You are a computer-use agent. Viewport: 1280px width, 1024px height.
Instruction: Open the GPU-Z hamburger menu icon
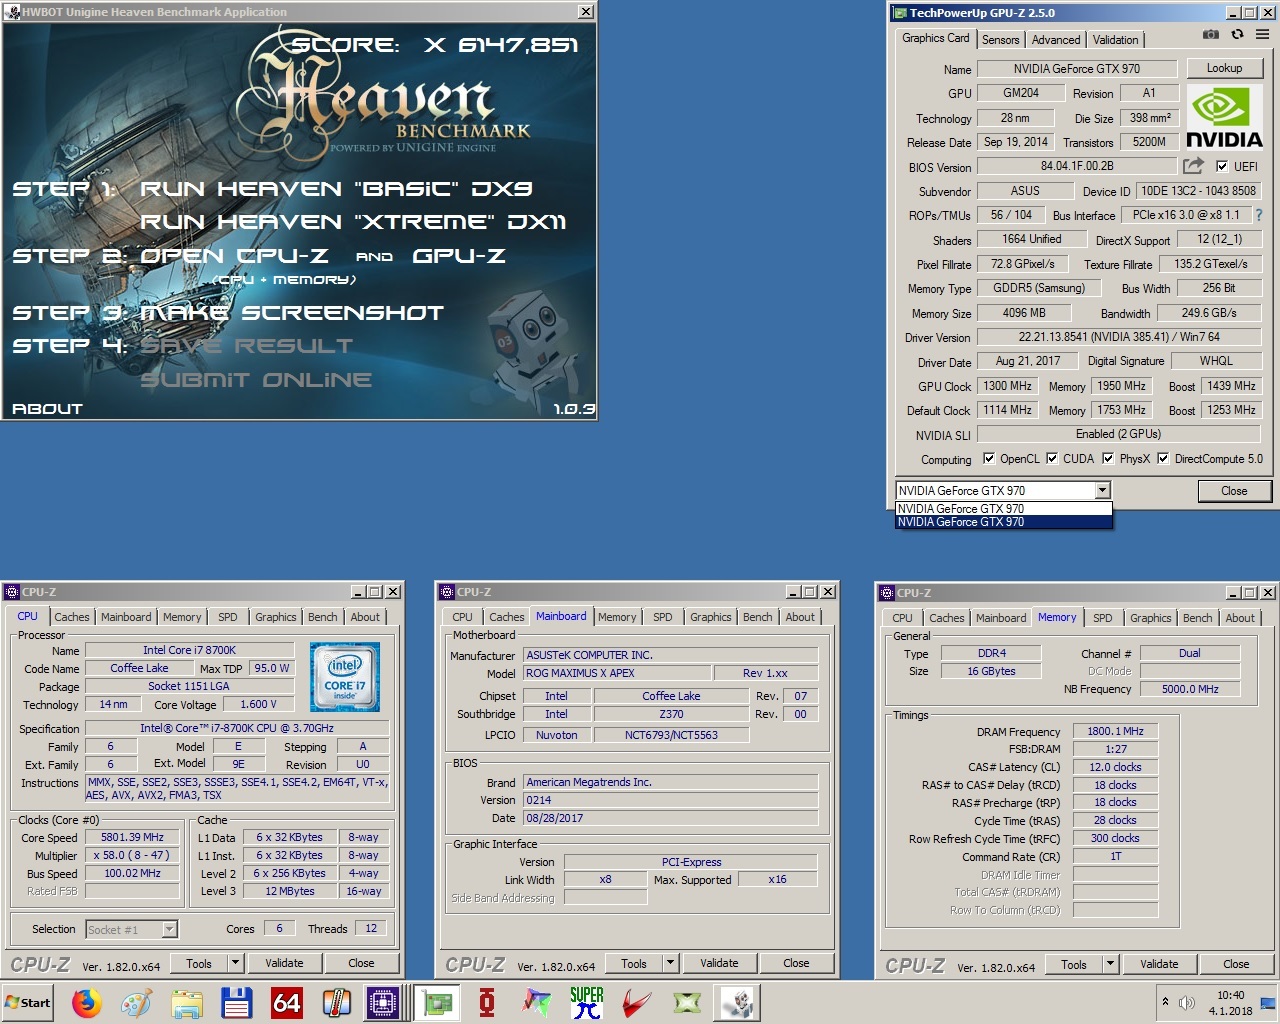[1262, 34]
